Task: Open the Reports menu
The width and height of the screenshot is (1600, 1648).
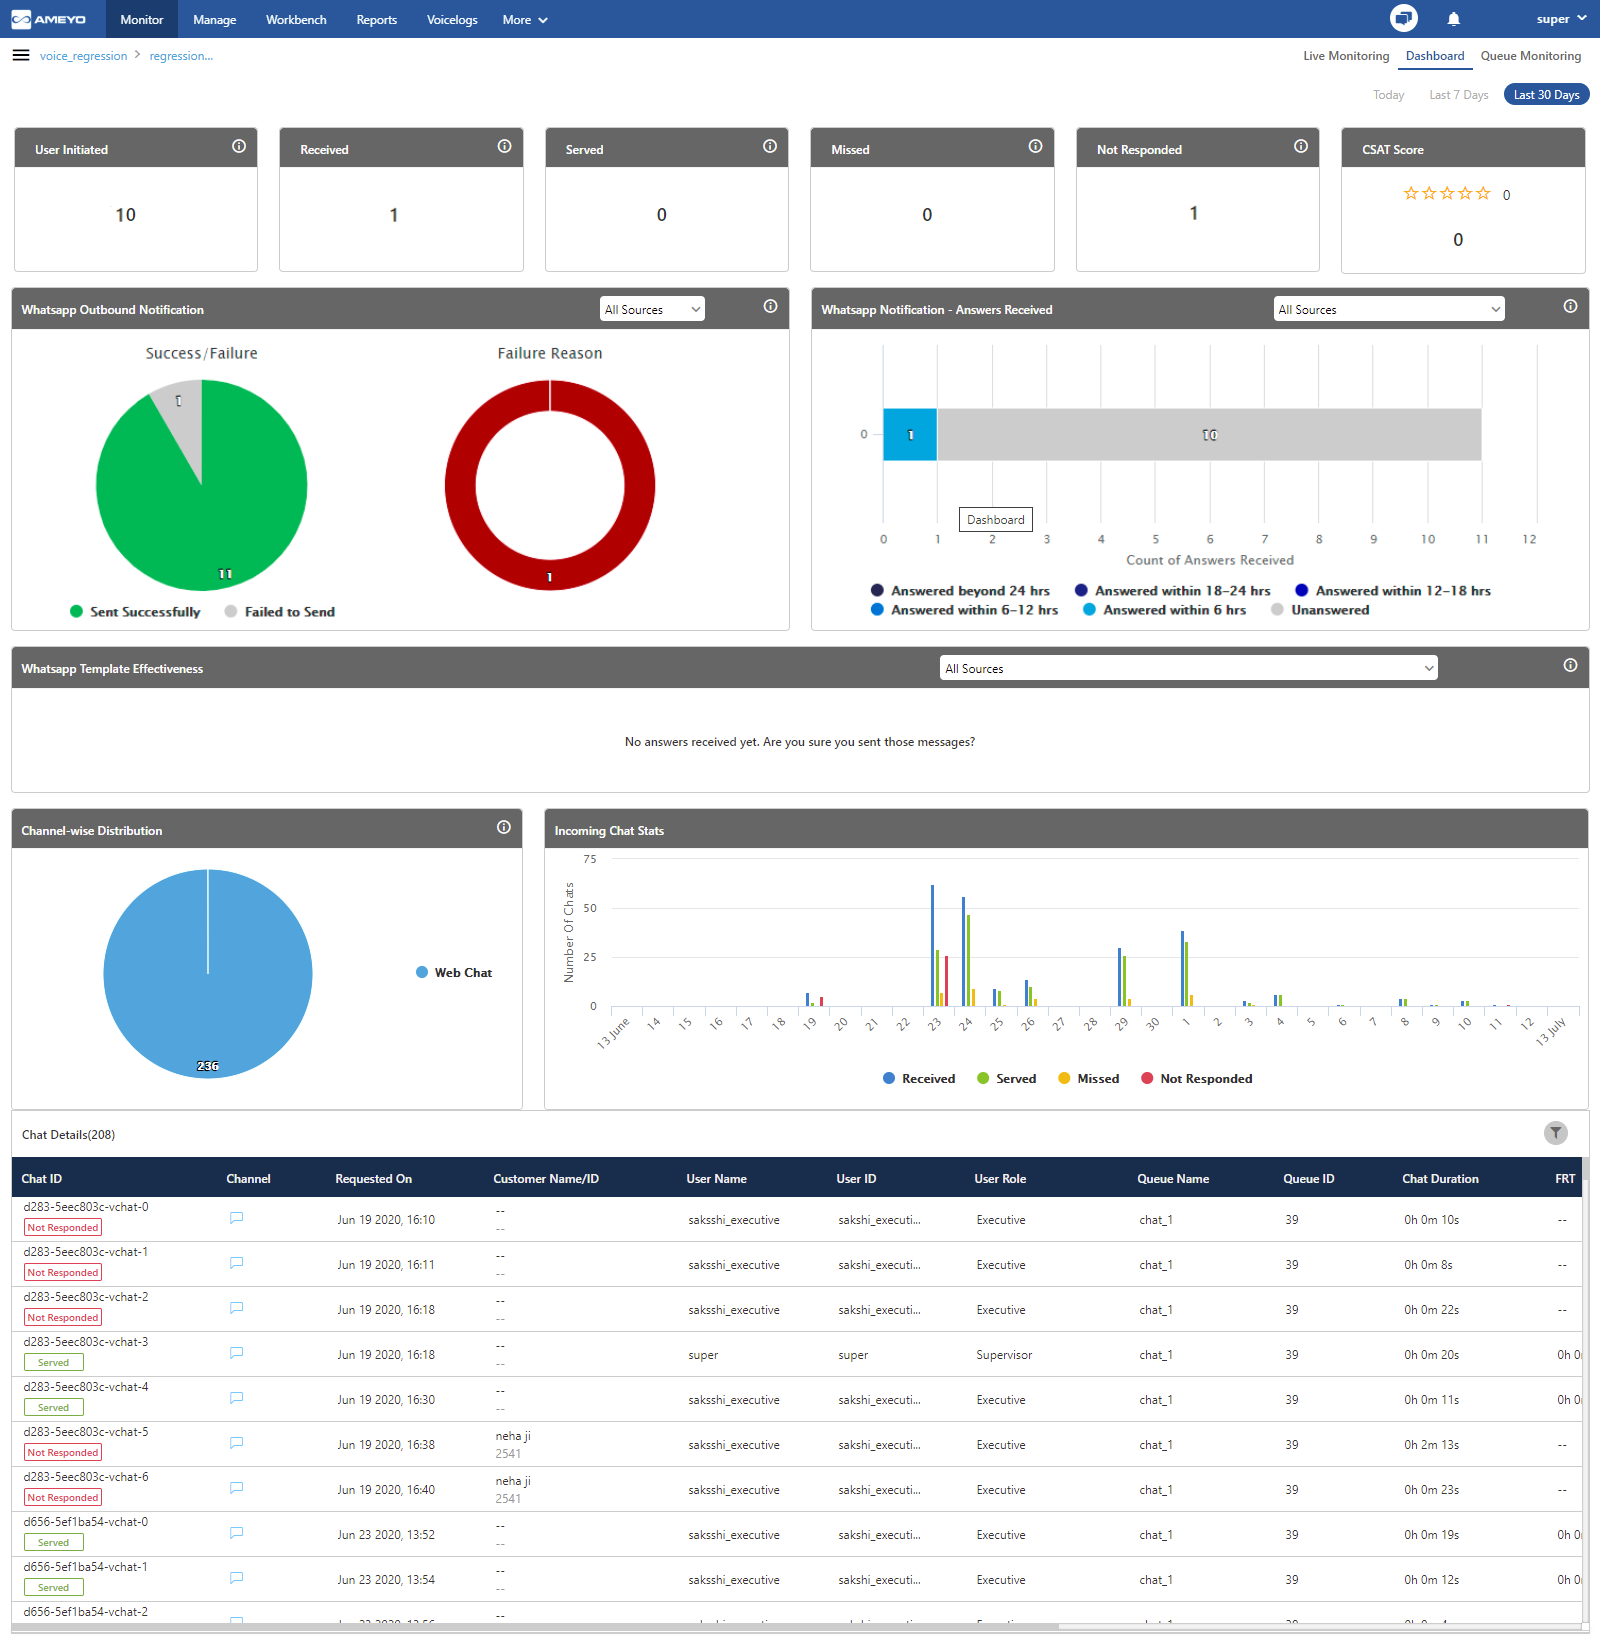Action: (x=377, y=19)
